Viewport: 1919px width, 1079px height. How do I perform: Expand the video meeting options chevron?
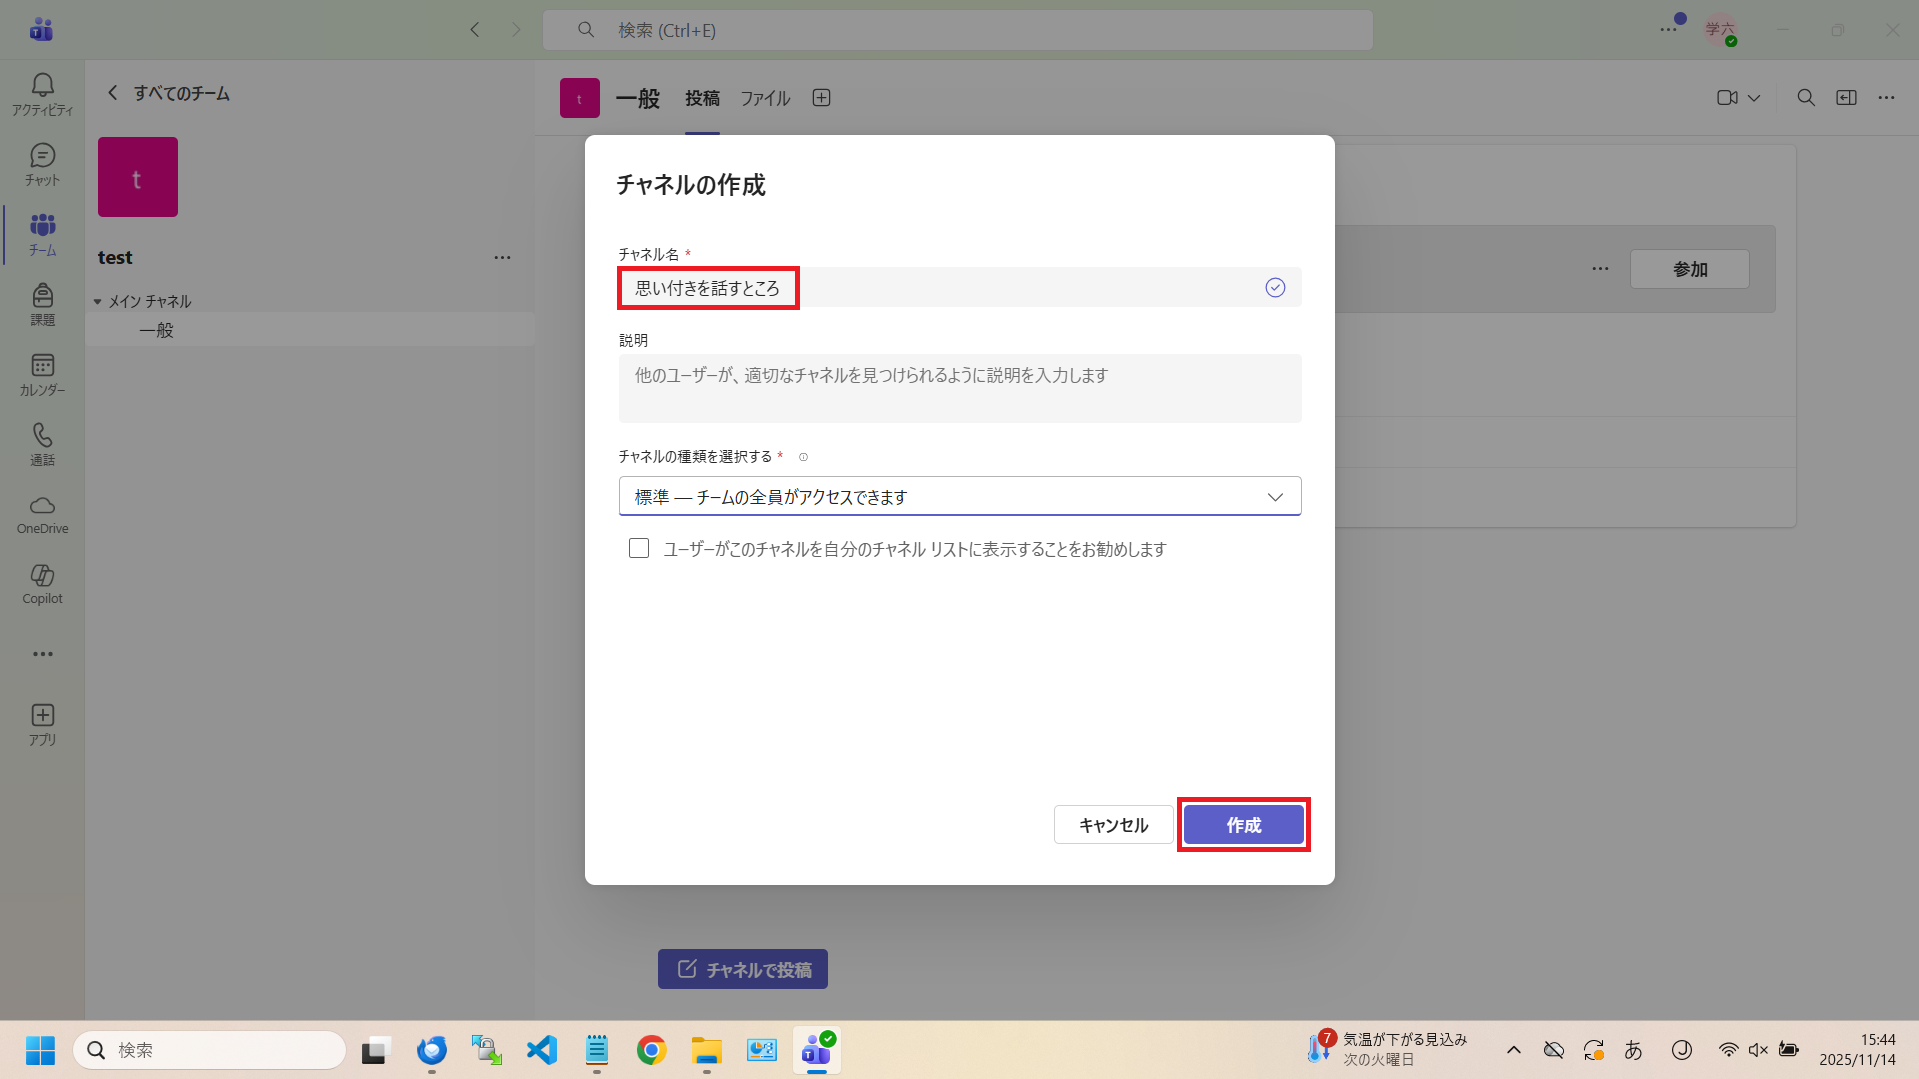pyautogui.click(x=1754, y=98)
